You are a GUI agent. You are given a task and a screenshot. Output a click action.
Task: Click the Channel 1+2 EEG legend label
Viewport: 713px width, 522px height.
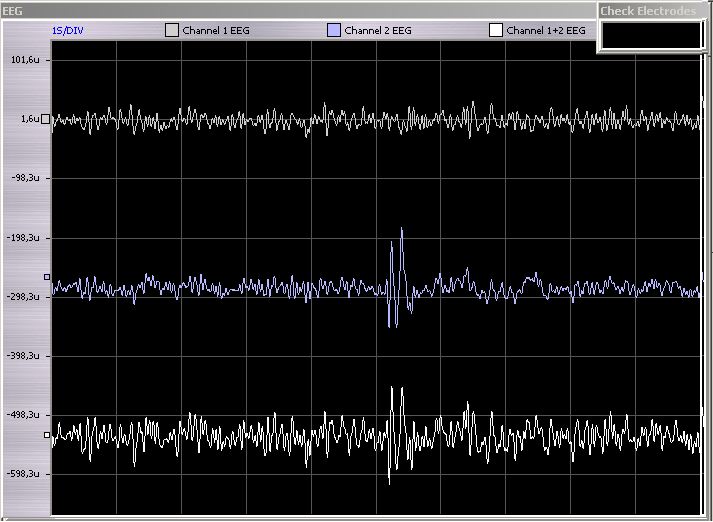(x=546, y=31)
